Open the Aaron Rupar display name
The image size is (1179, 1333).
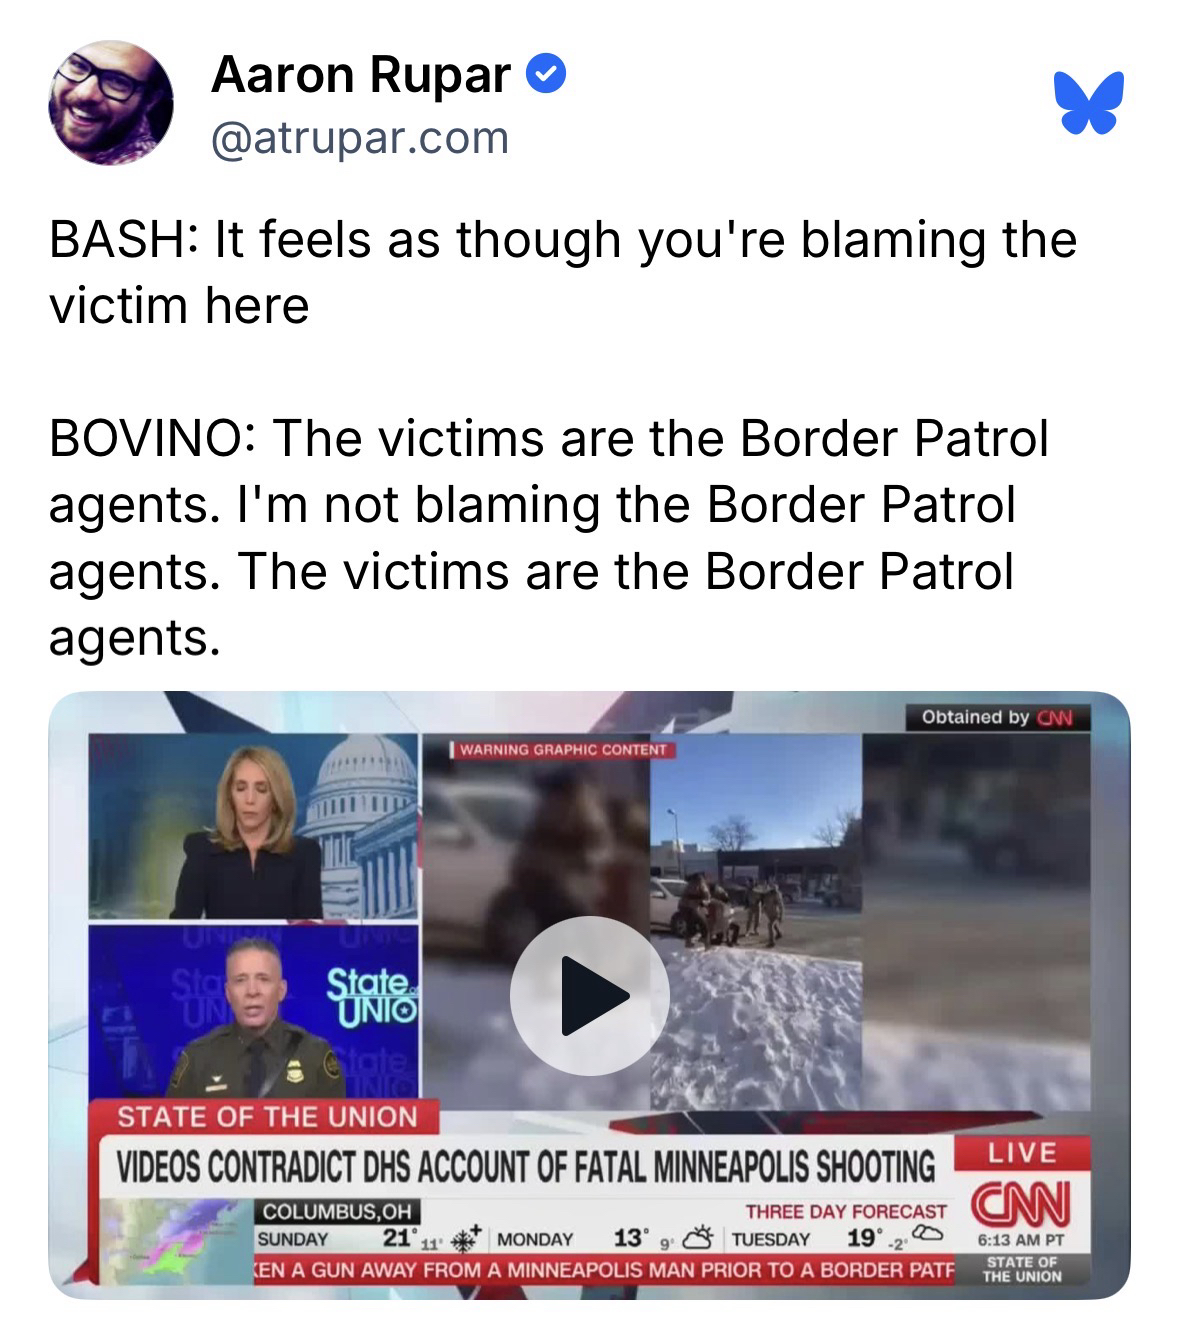[361, 74]
